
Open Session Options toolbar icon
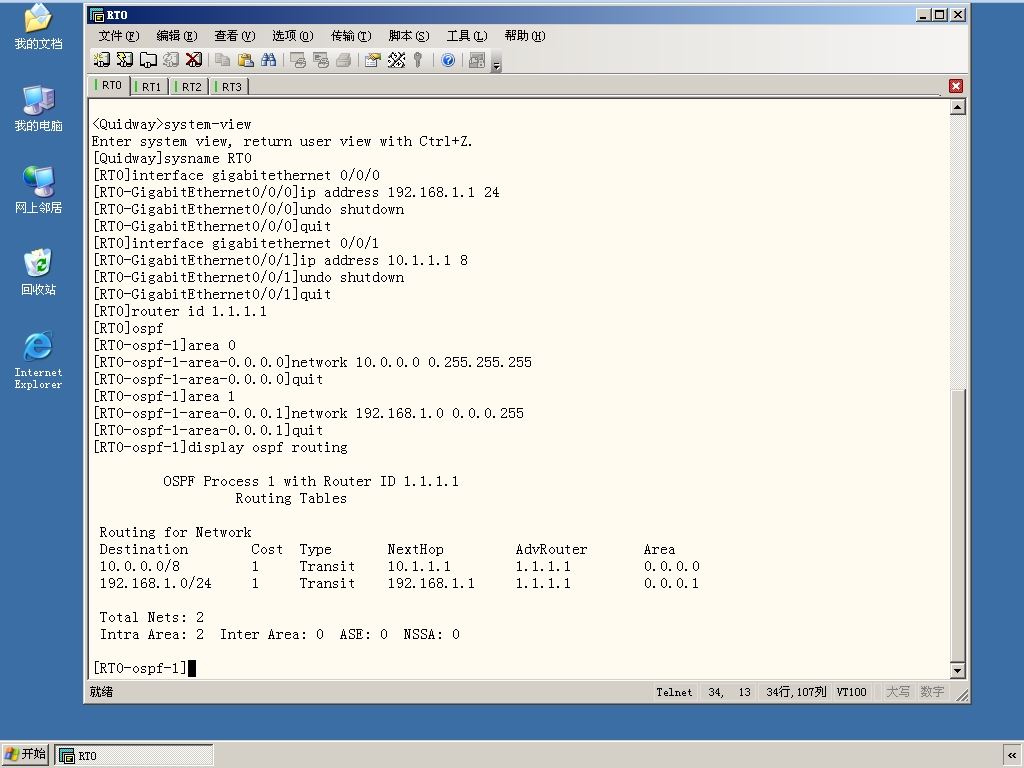click(x=372, y=60)
